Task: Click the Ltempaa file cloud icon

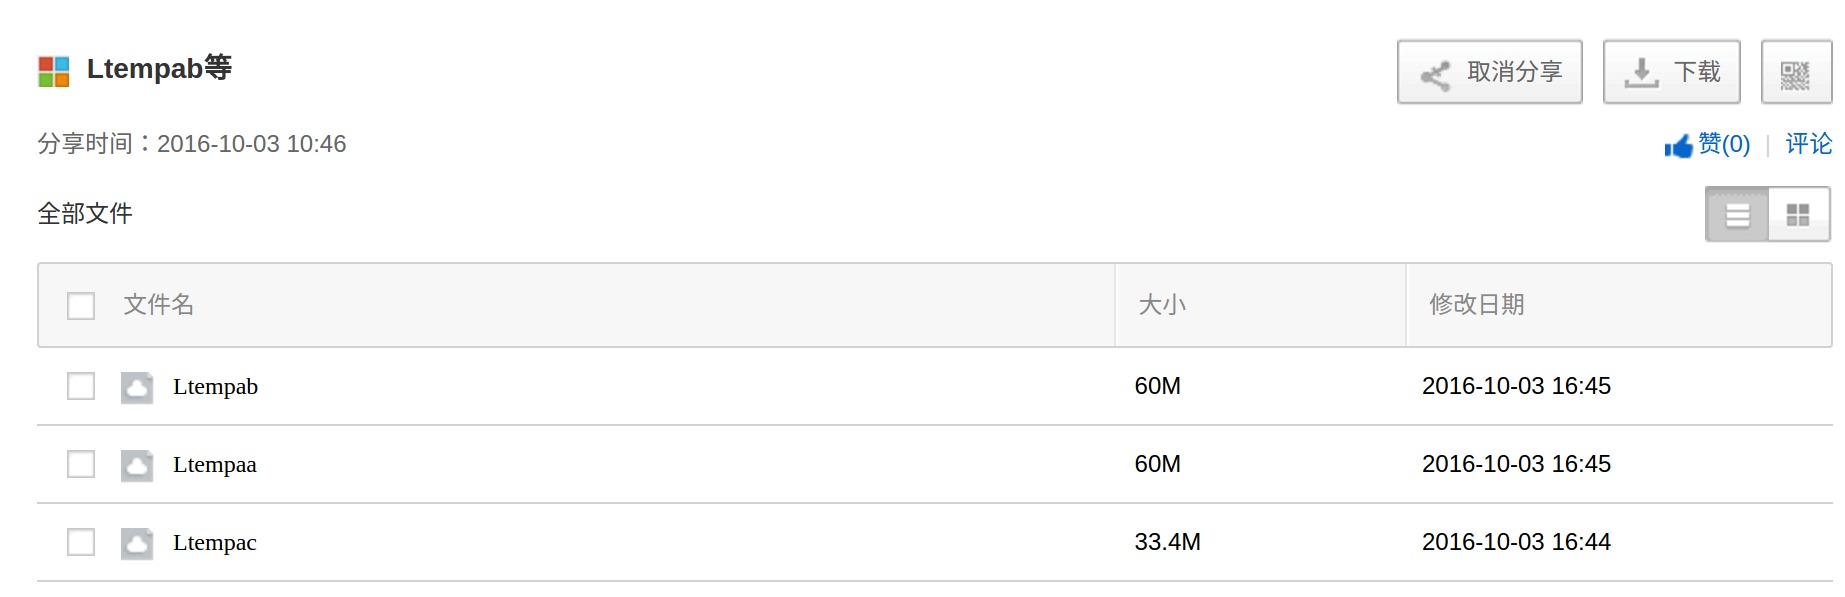Action: [137, 465]
